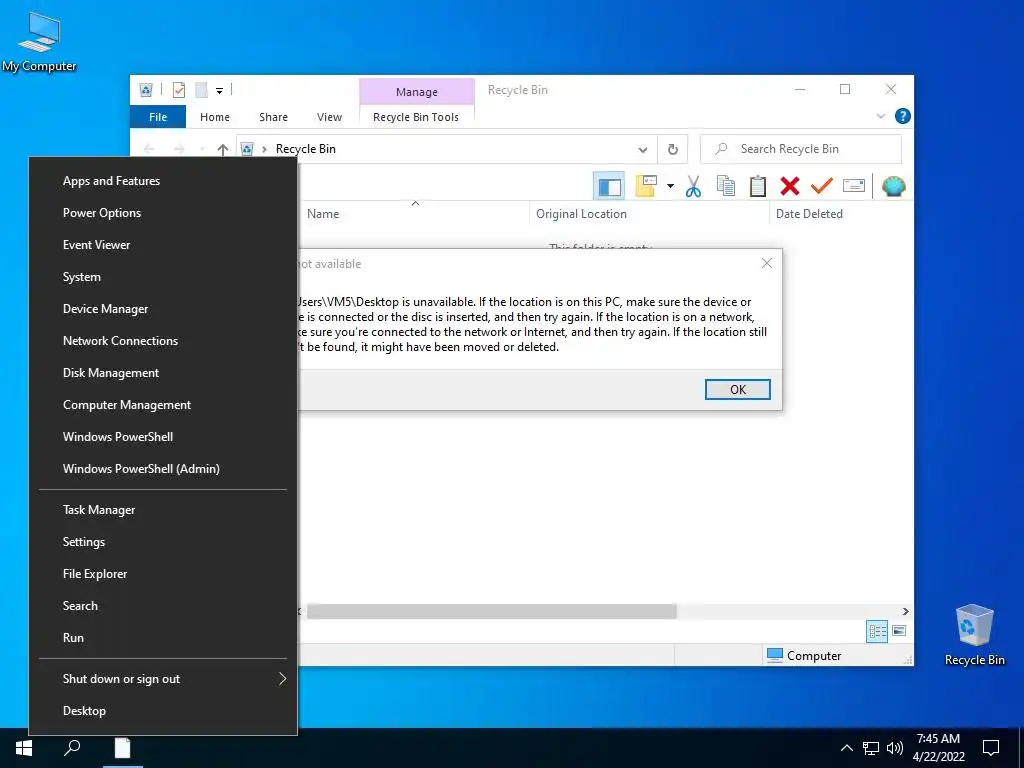Viewport: 1024px width, 768px height.
Task: Click OK in the error dialog
Action: 737,389
